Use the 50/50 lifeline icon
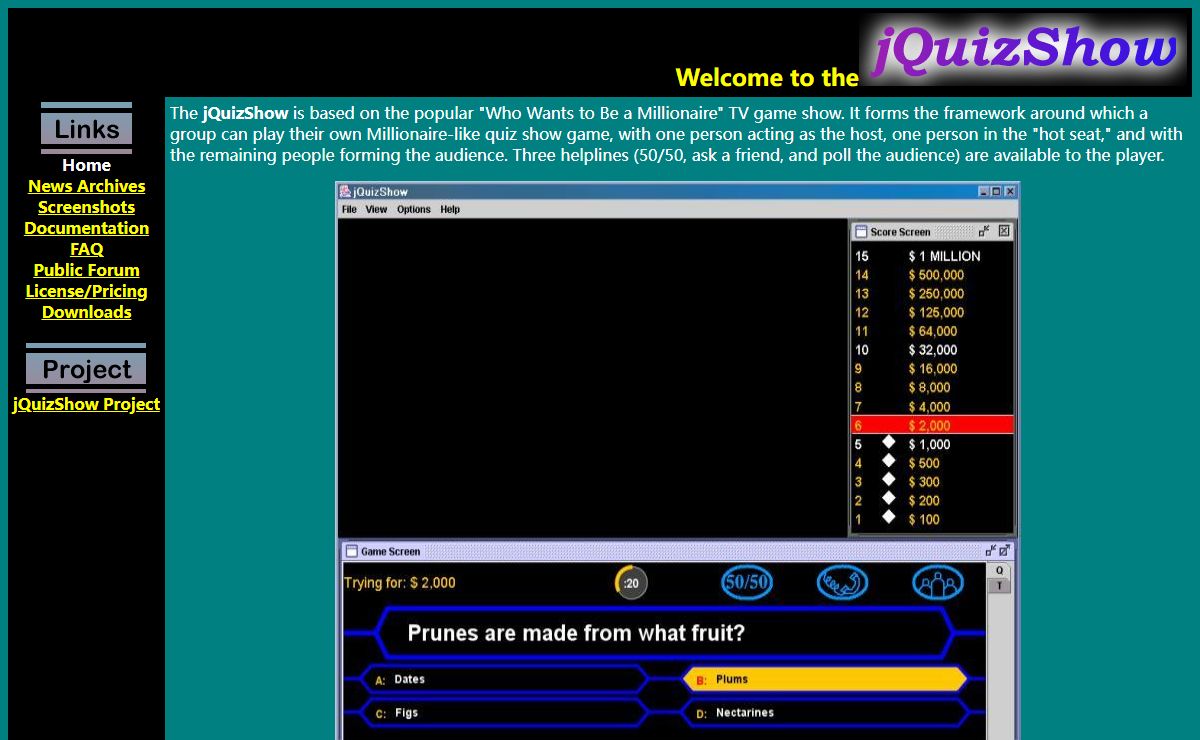 click(747, 582)
